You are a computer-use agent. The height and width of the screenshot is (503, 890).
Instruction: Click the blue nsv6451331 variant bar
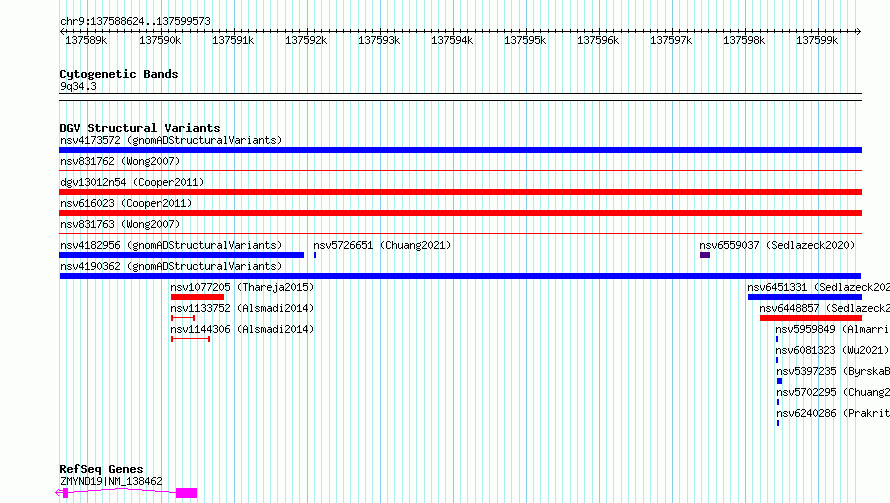tap(805, 297)
